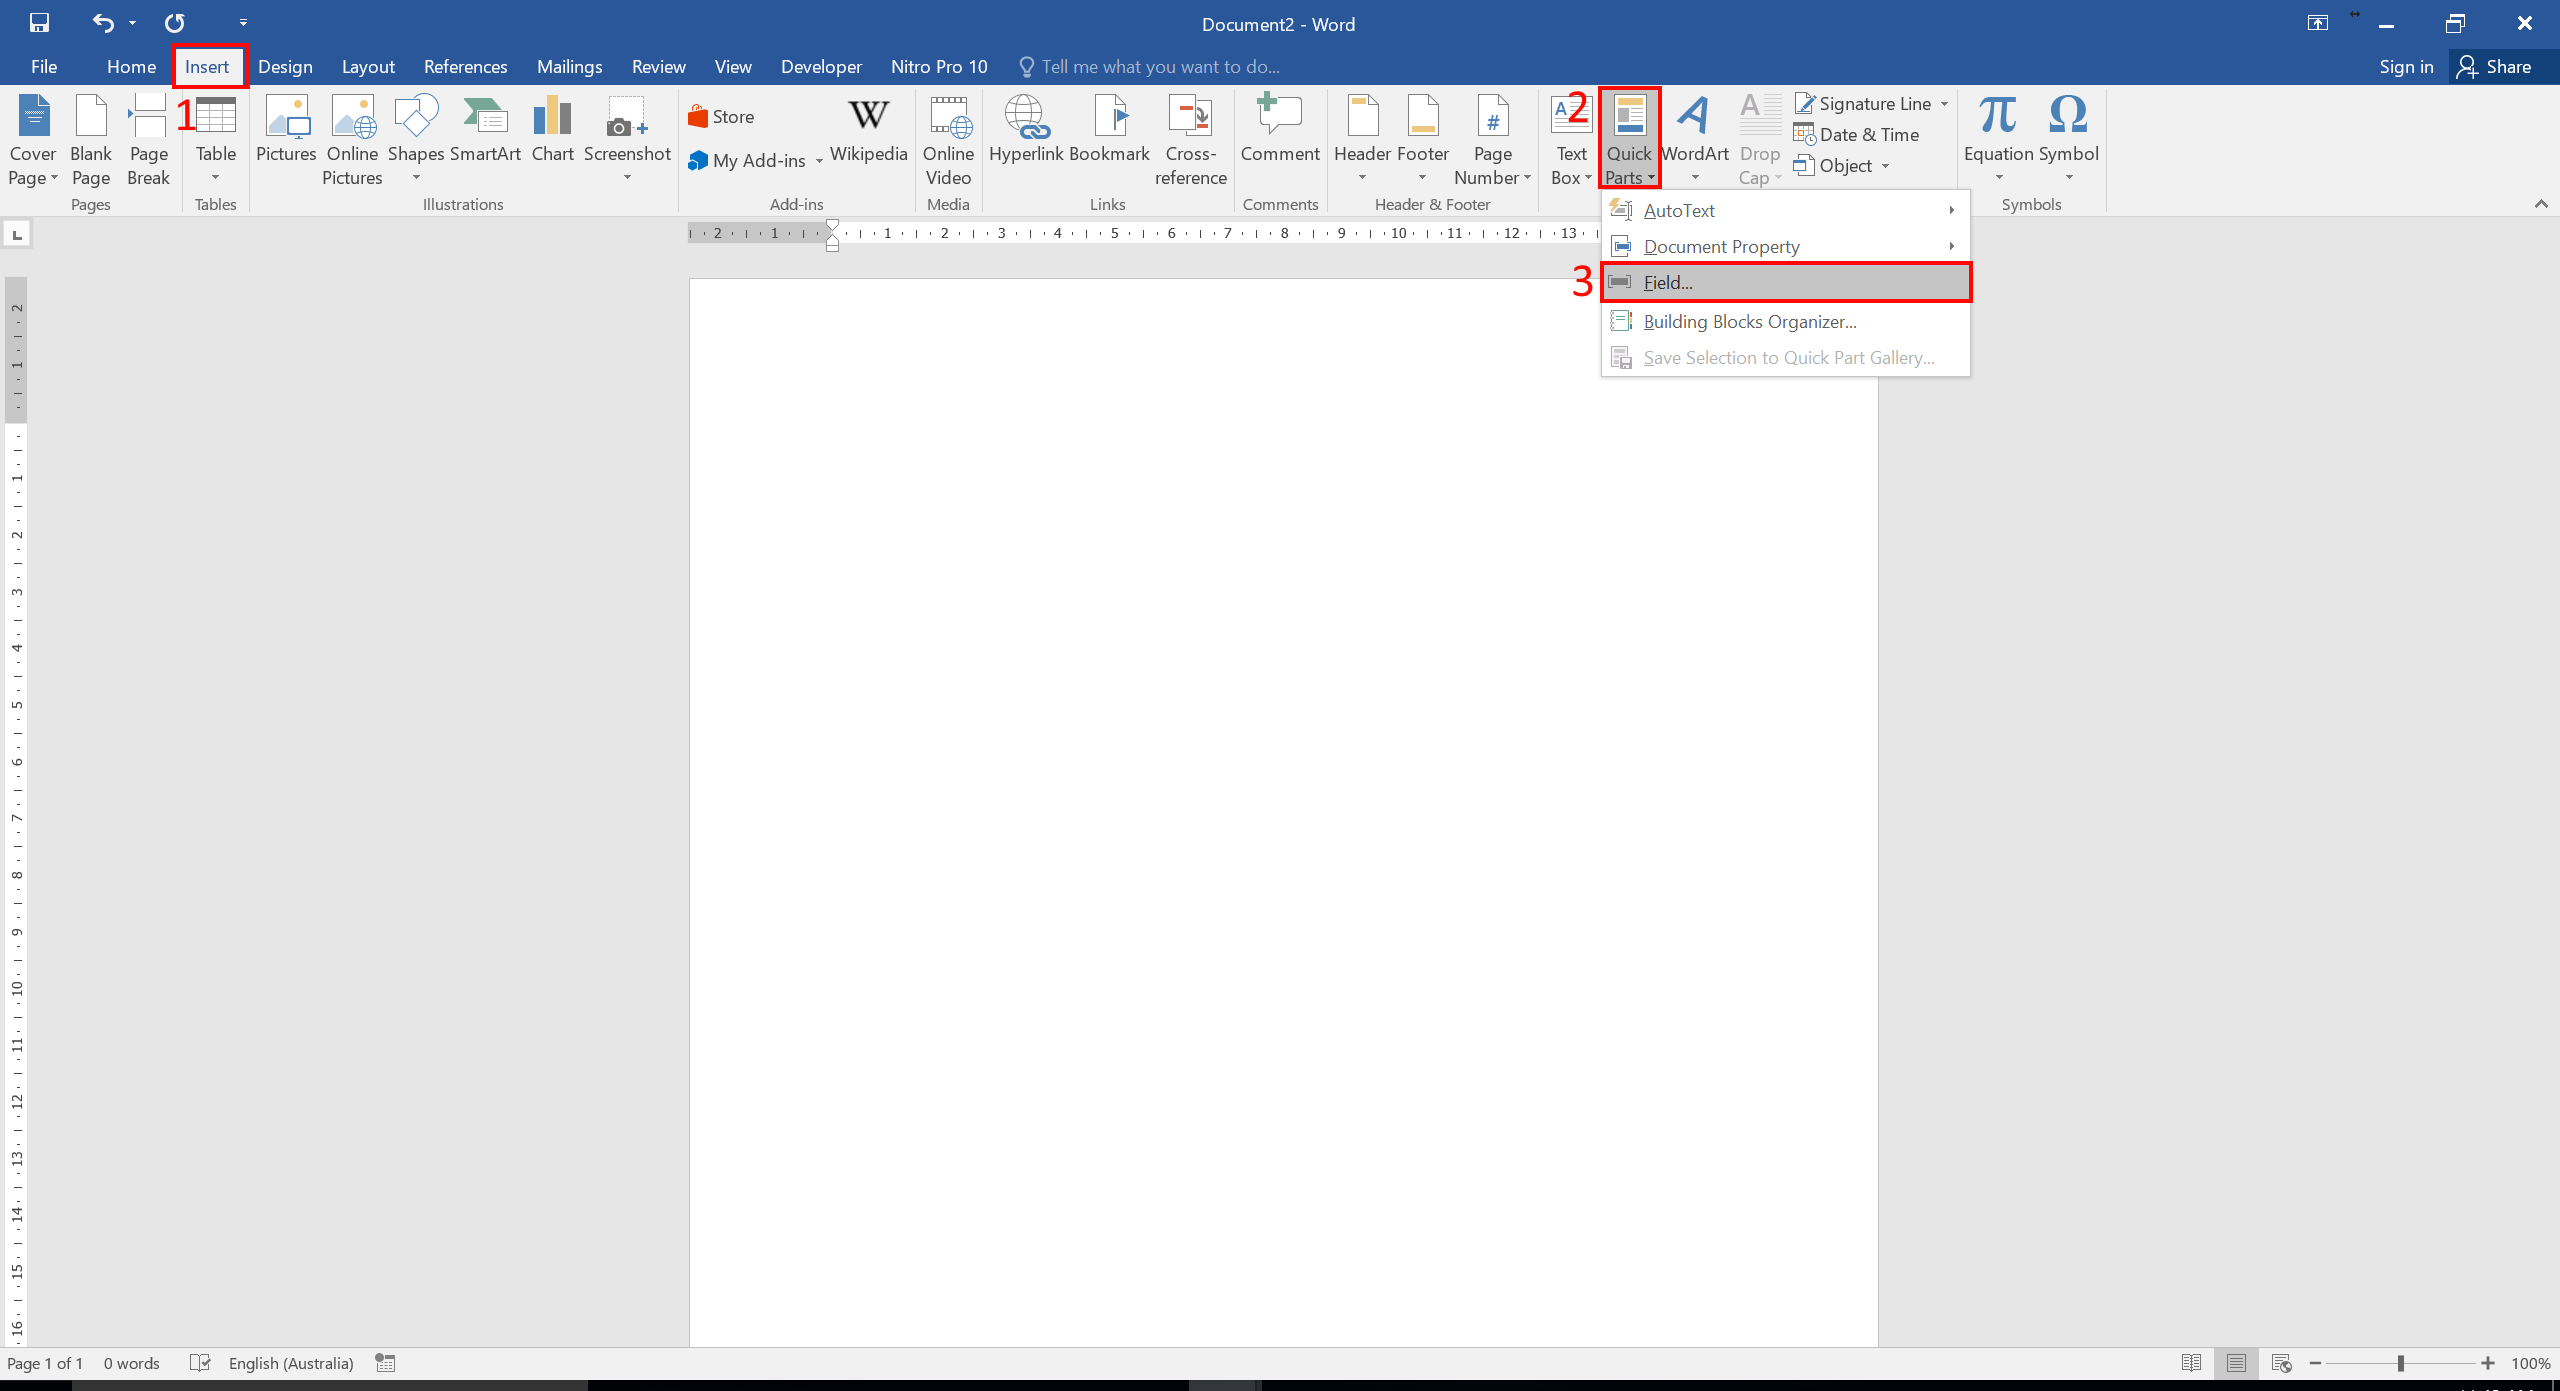Expand the Signature Line dropdown arrow
The width and height of the screenshot is (2560, 1391).
click(x=1944, y=104)
